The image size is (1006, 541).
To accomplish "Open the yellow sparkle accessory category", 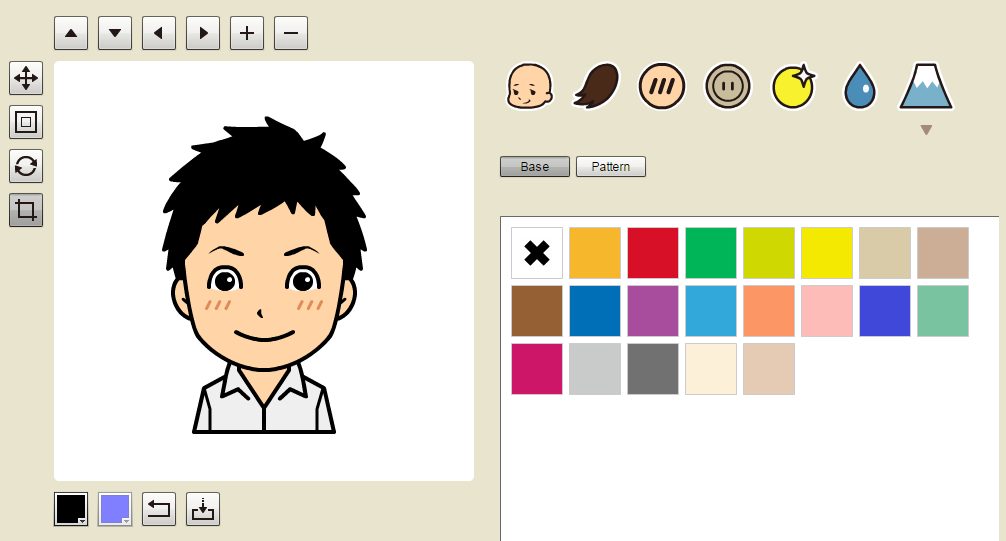I will coord(794,87).
